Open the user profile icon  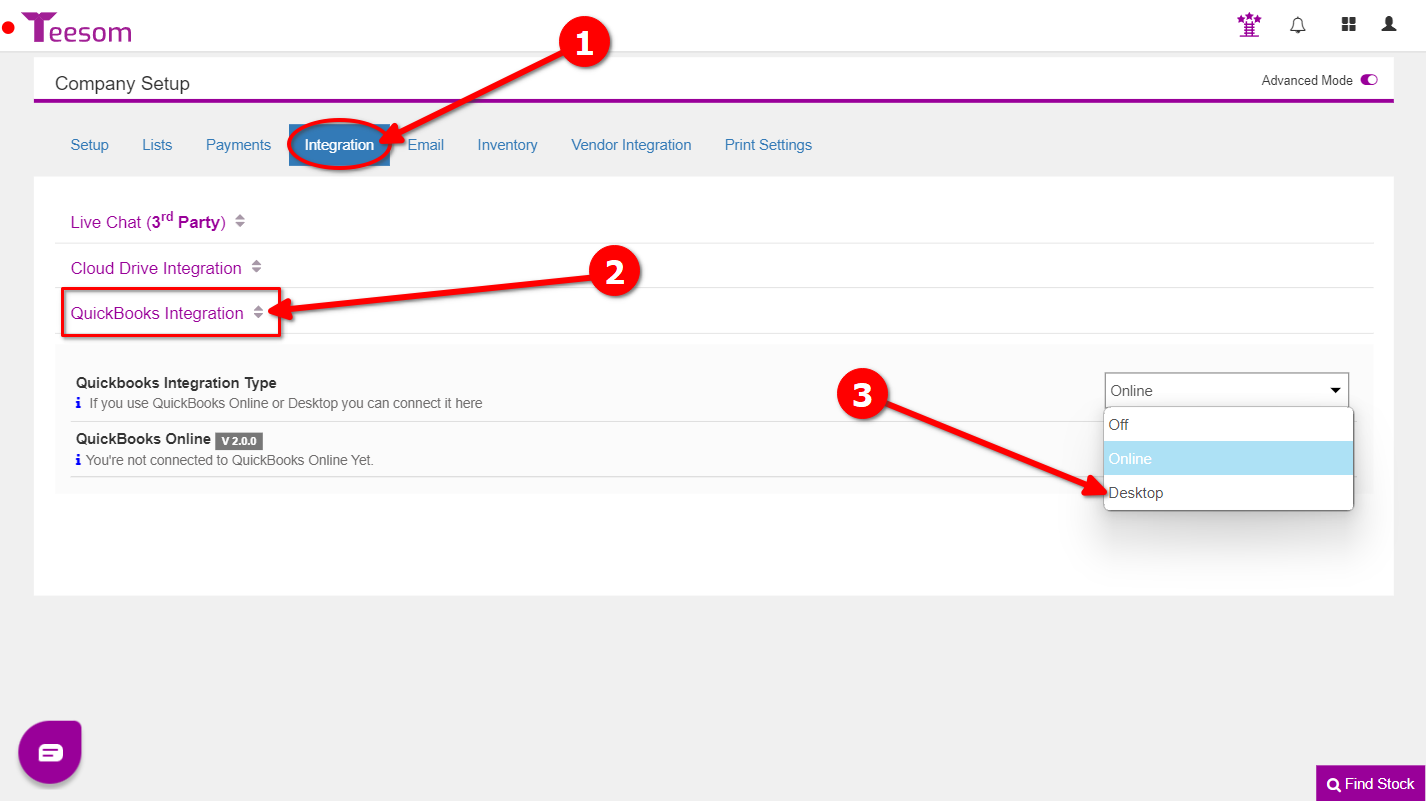tap(1389, 24)
